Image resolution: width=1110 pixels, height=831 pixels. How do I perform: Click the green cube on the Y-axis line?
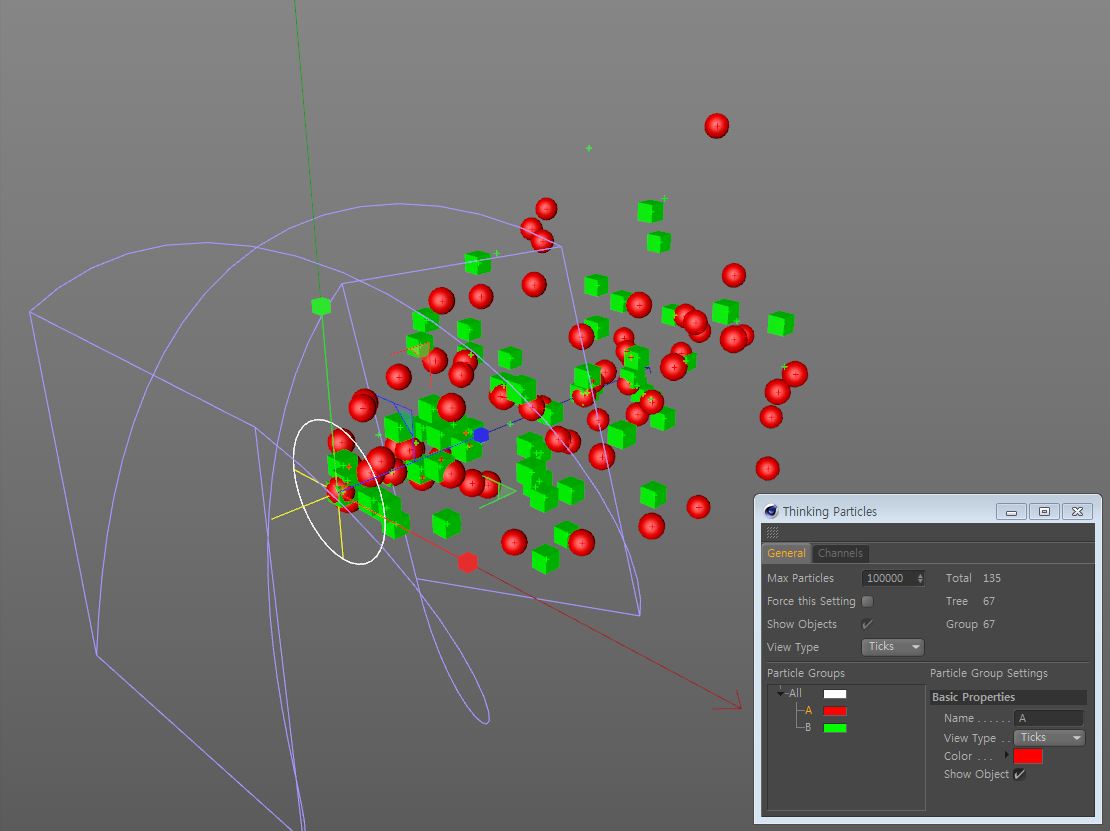click(x=321, y=306)
